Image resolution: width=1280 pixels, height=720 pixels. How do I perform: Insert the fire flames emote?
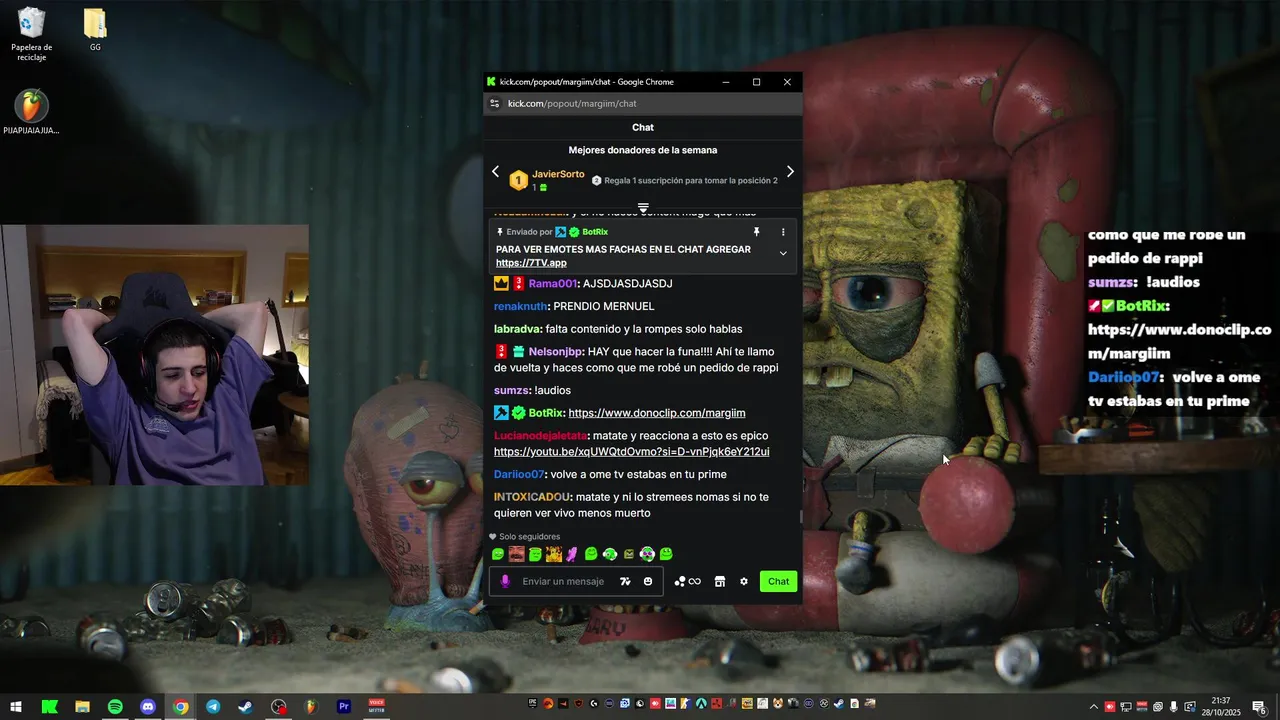(x=553, y=554)
